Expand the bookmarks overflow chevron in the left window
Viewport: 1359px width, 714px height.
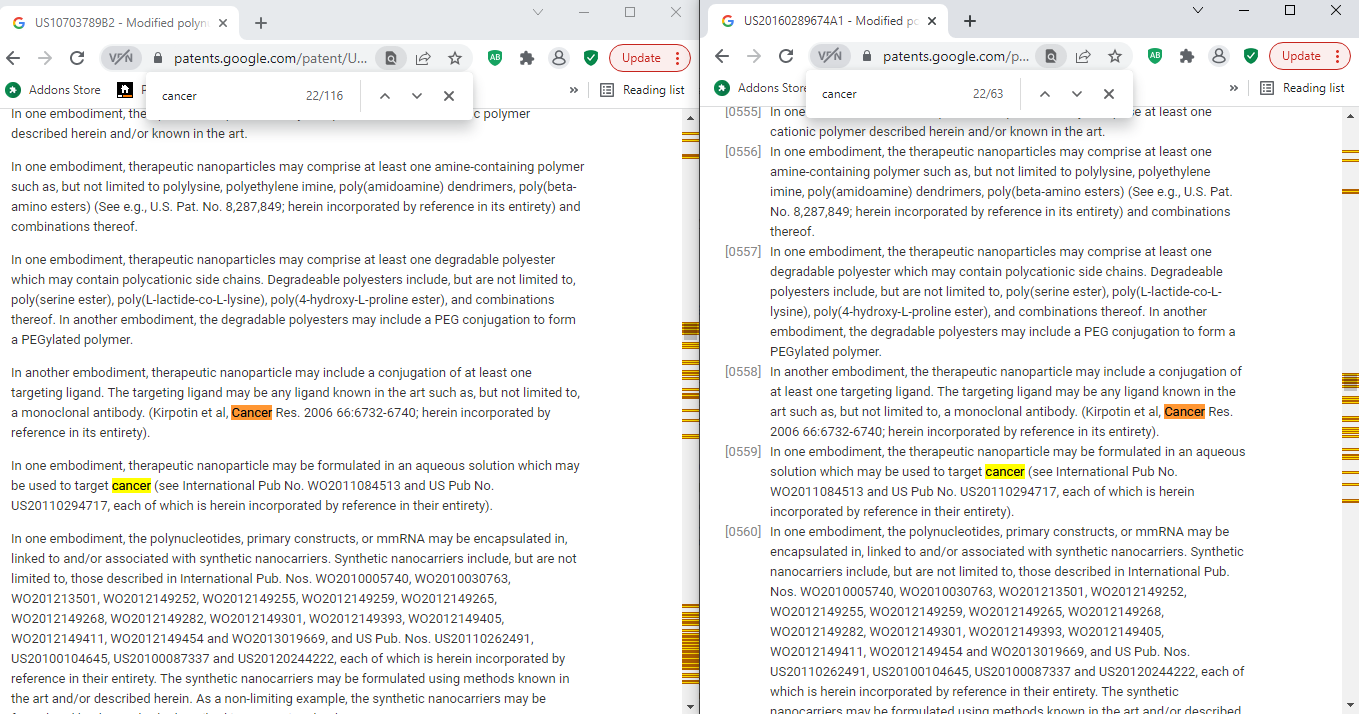574,90
